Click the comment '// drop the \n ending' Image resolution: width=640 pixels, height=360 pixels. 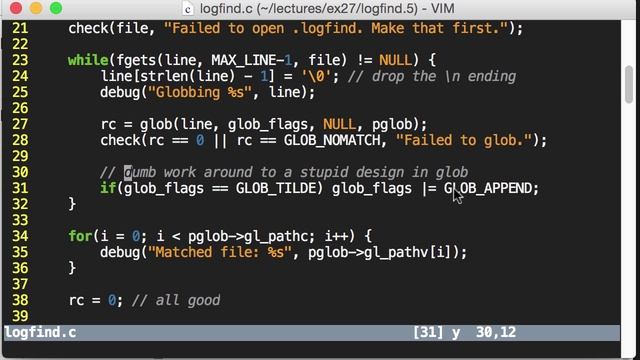click(432, 76)
